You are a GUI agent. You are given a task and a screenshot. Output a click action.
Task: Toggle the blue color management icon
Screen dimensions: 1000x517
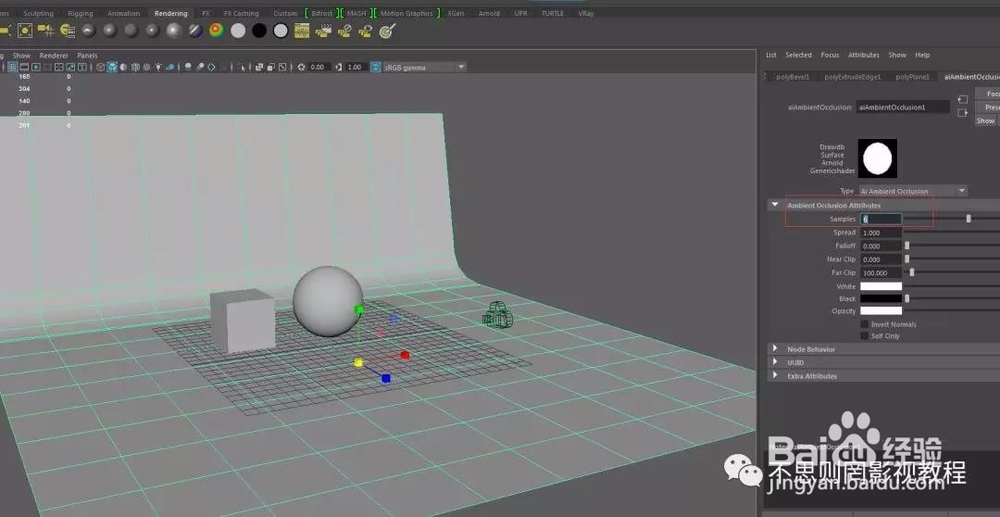coord(376,67)
